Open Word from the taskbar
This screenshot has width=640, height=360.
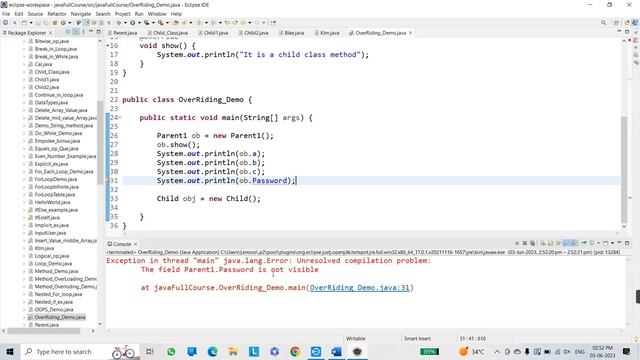pos(336,351)
